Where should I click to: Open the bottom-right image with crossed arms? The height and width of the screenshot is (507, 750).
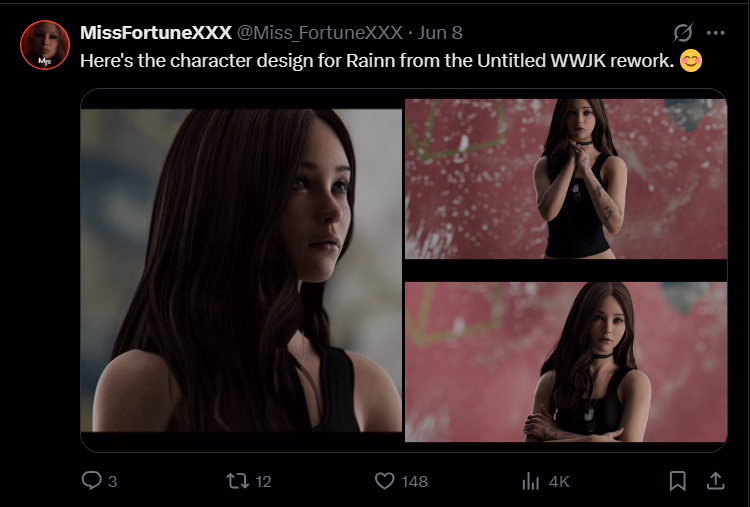[565, 361]
